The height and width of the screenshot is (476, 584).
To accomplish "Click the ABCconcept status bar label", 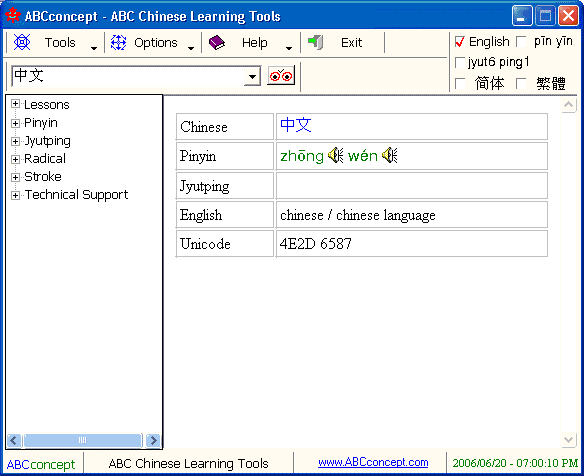I will pos(41,464).
